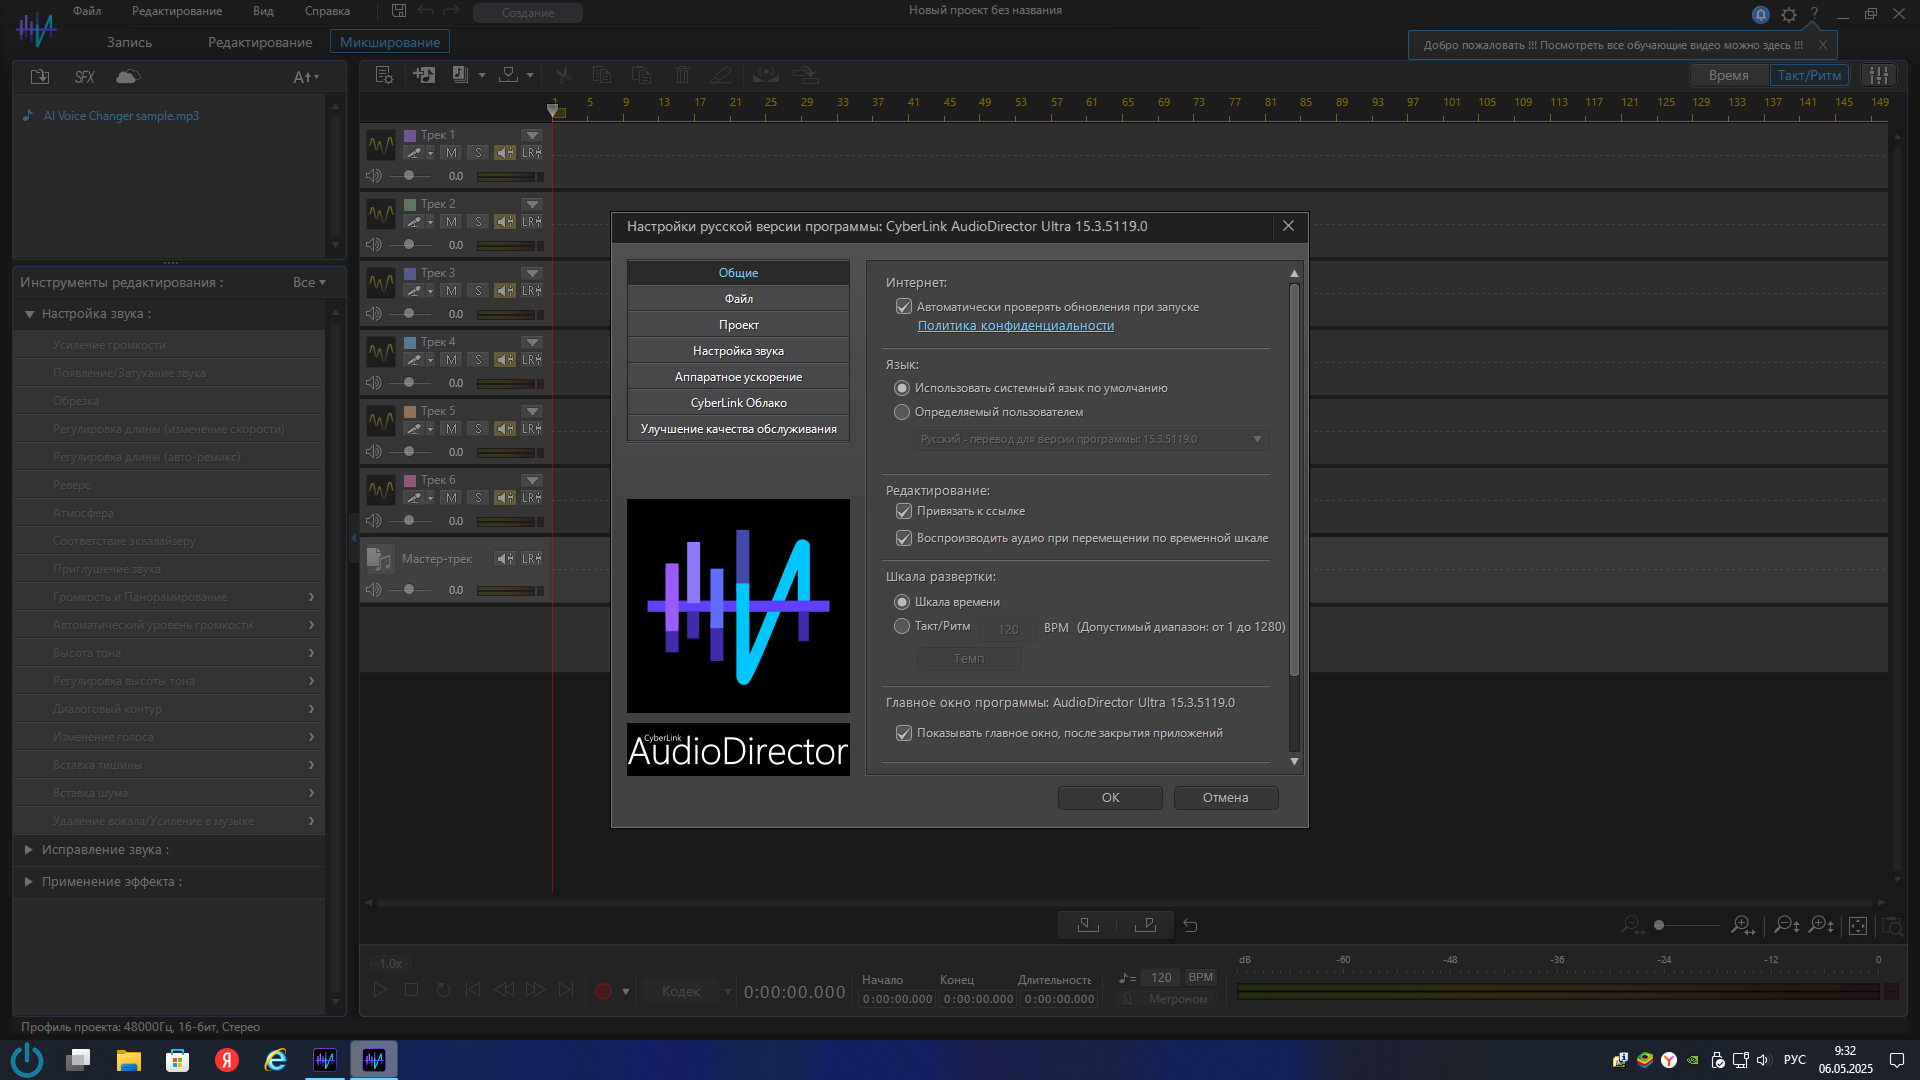Viewport: 1920px width, 1080px height.
Task: Expand the Исправление звука section
Action: coord(29,850)
